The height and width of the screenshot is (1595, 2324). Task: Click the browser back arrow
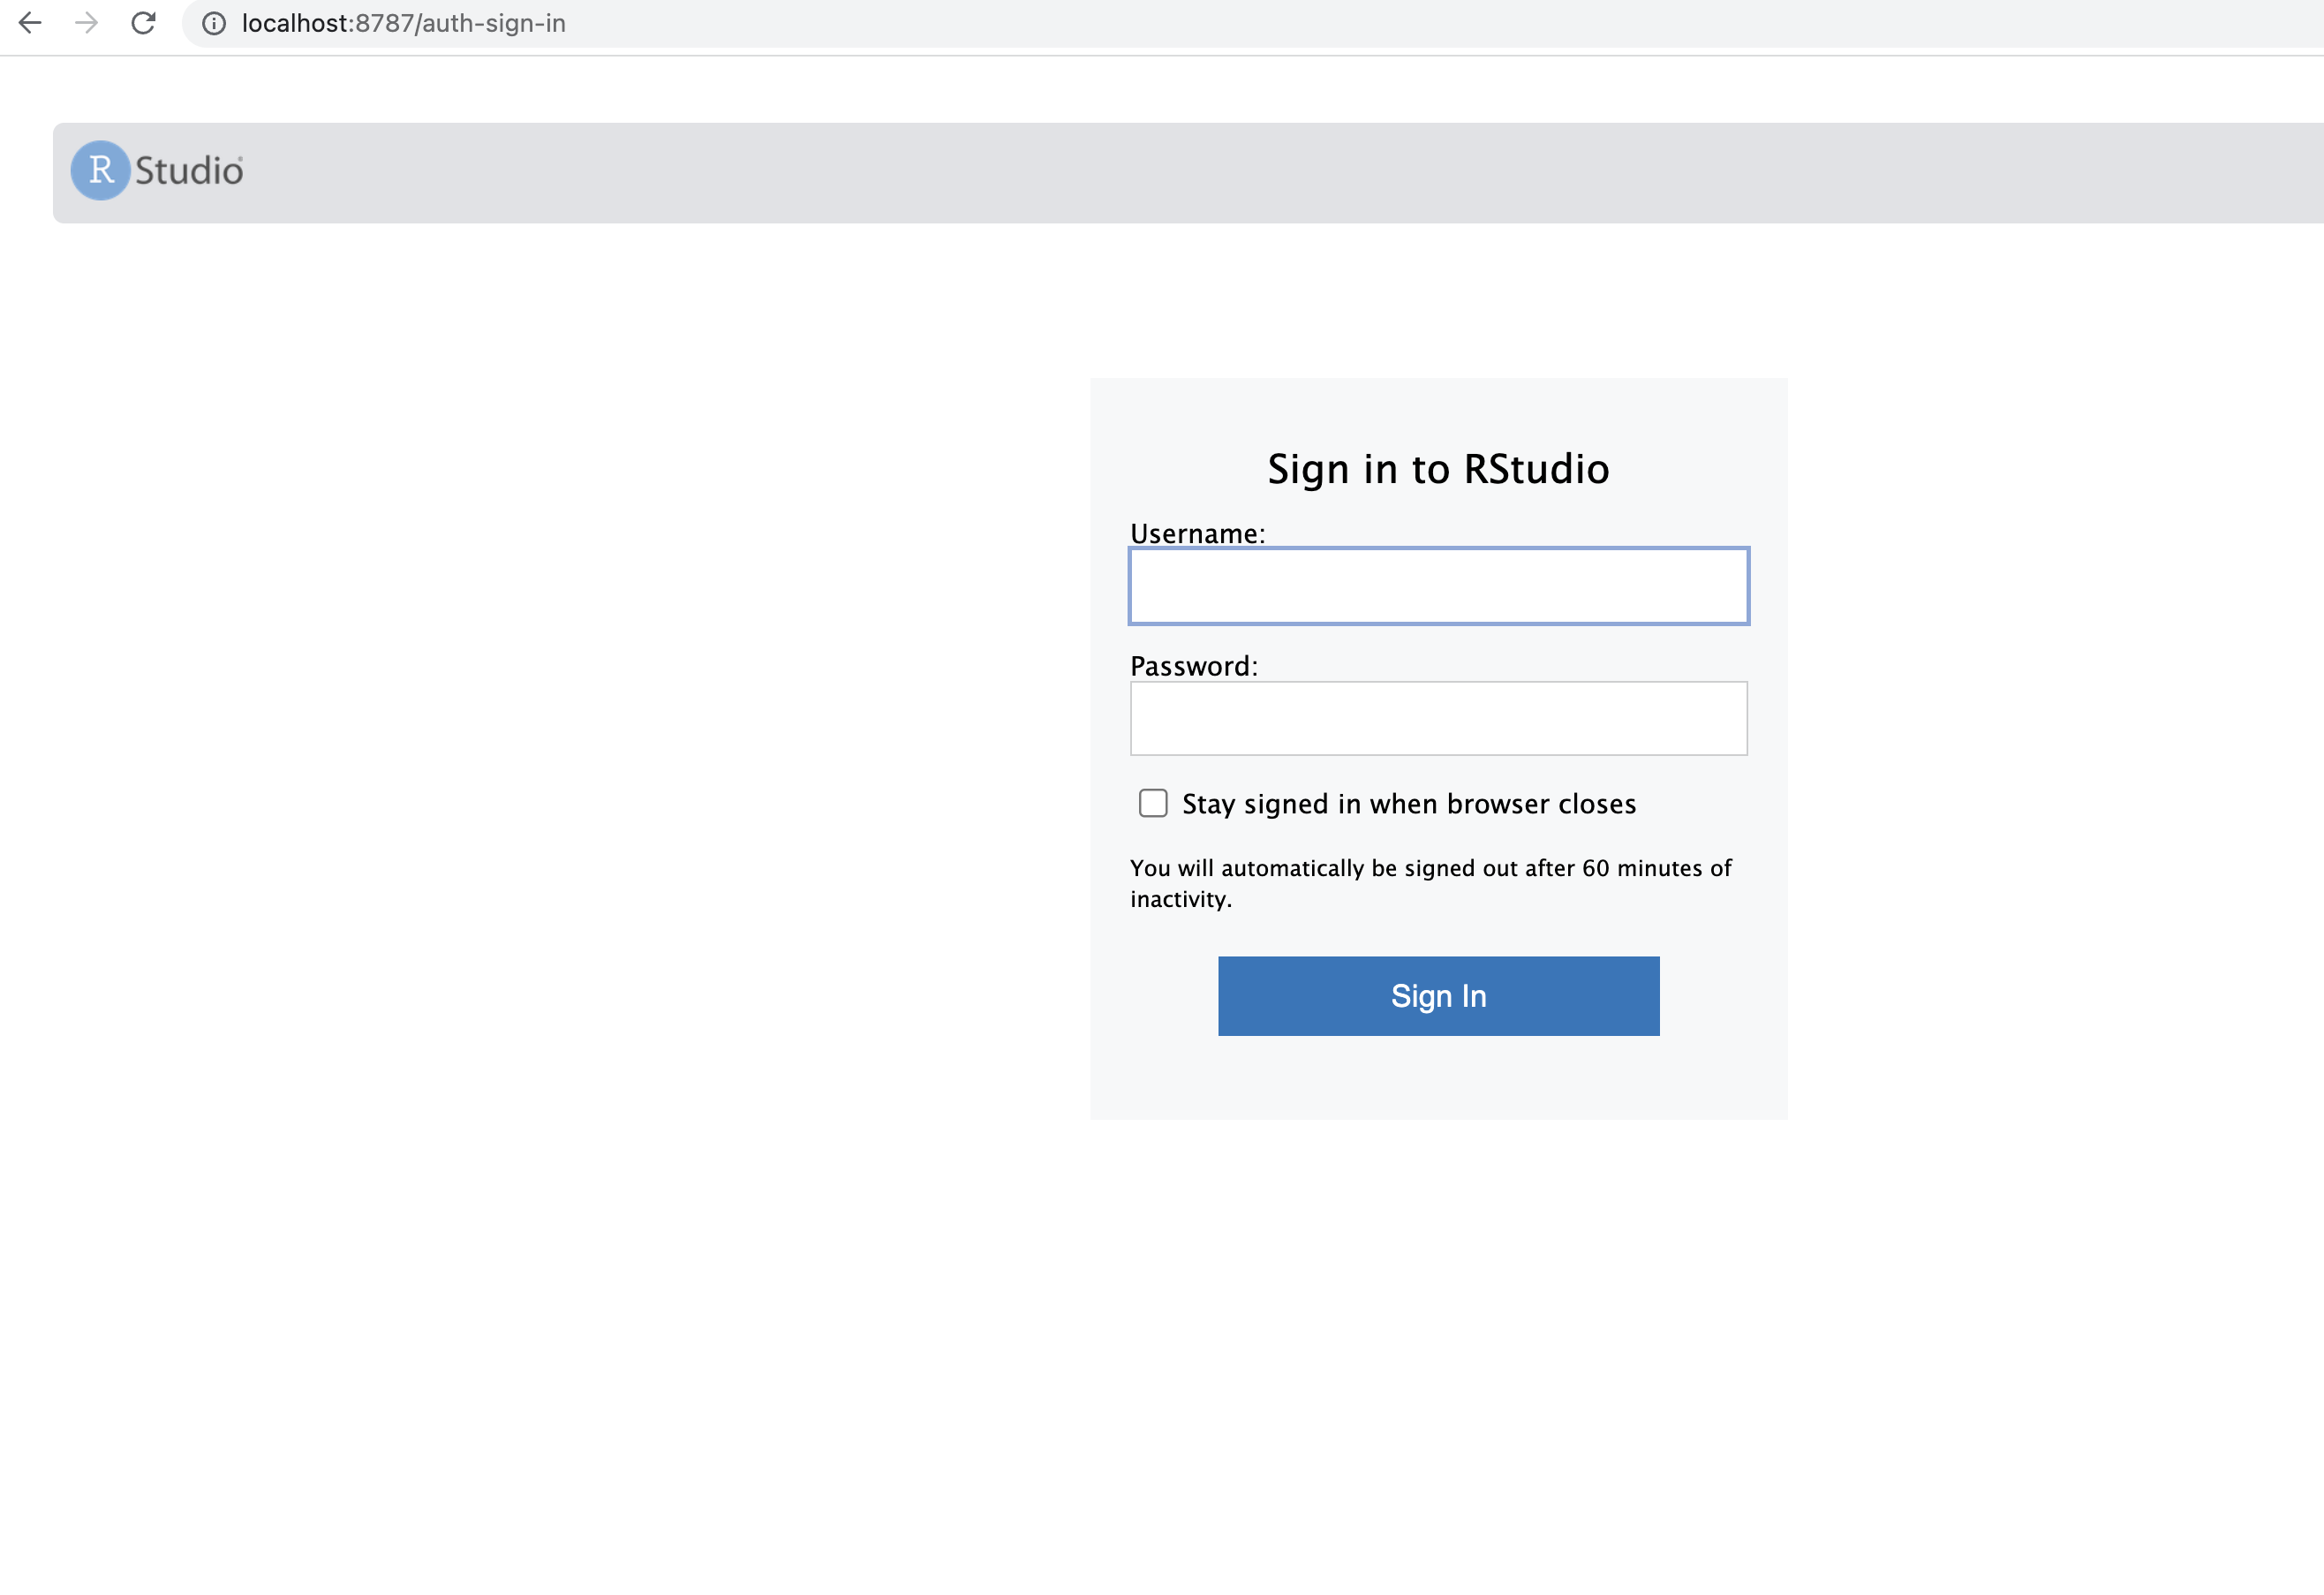tap(30, 23)
